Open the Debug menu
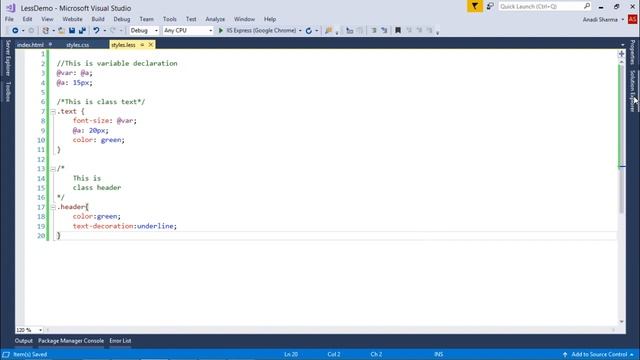Viewport: 640px width, 360px height. pyautogui.click(x=122, y=19)
